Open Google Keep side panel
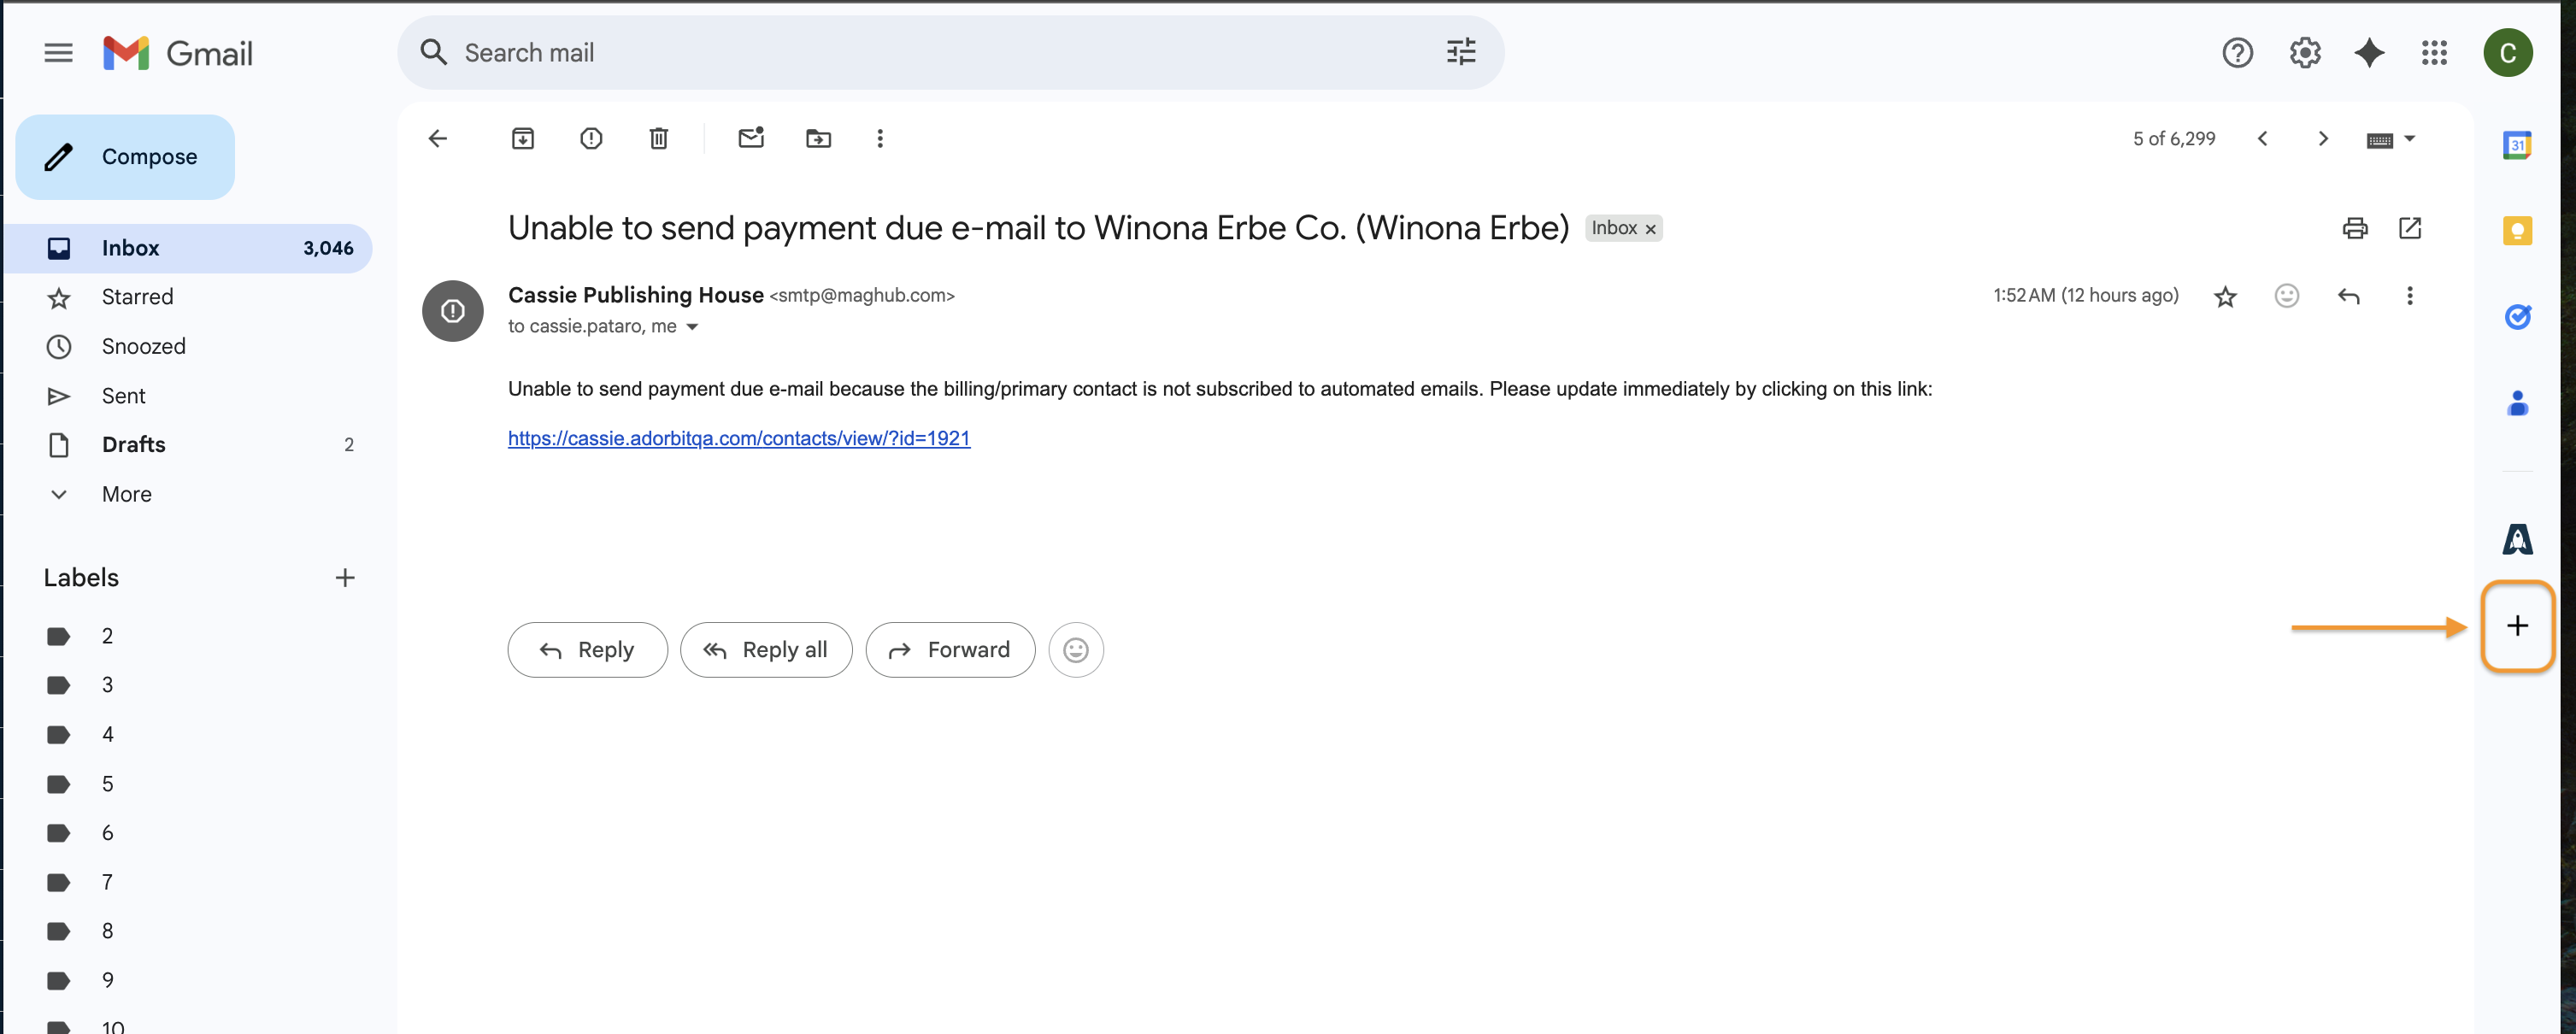 tap(2517, 231)
